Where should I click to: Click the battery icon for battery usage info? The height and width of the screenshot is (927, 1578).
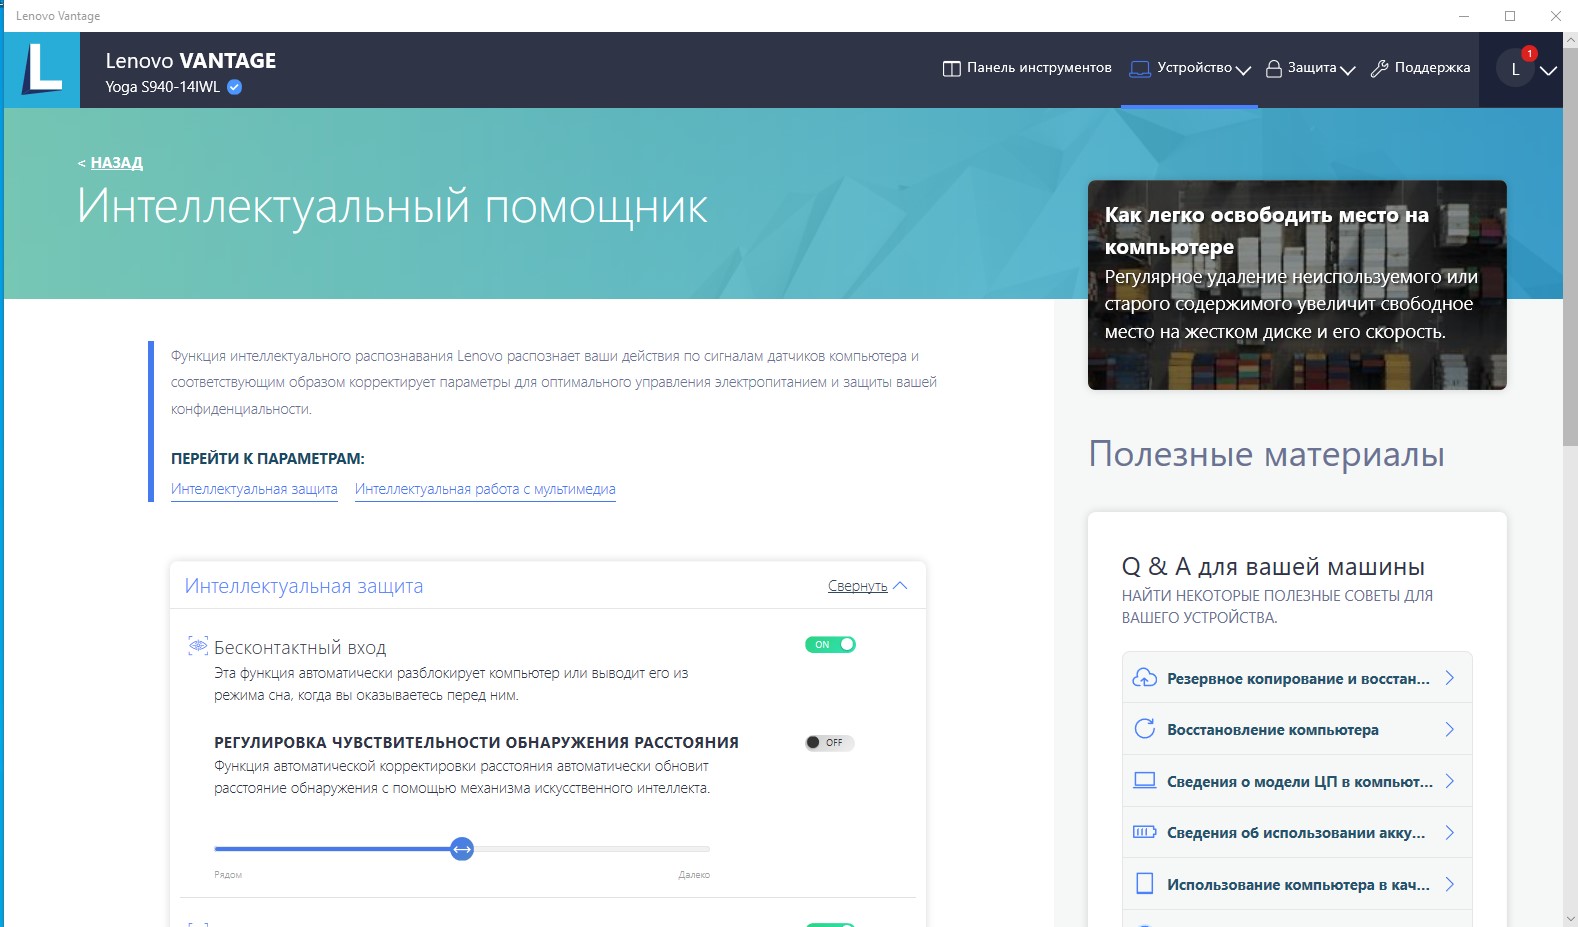click(x=1144, y=832)
